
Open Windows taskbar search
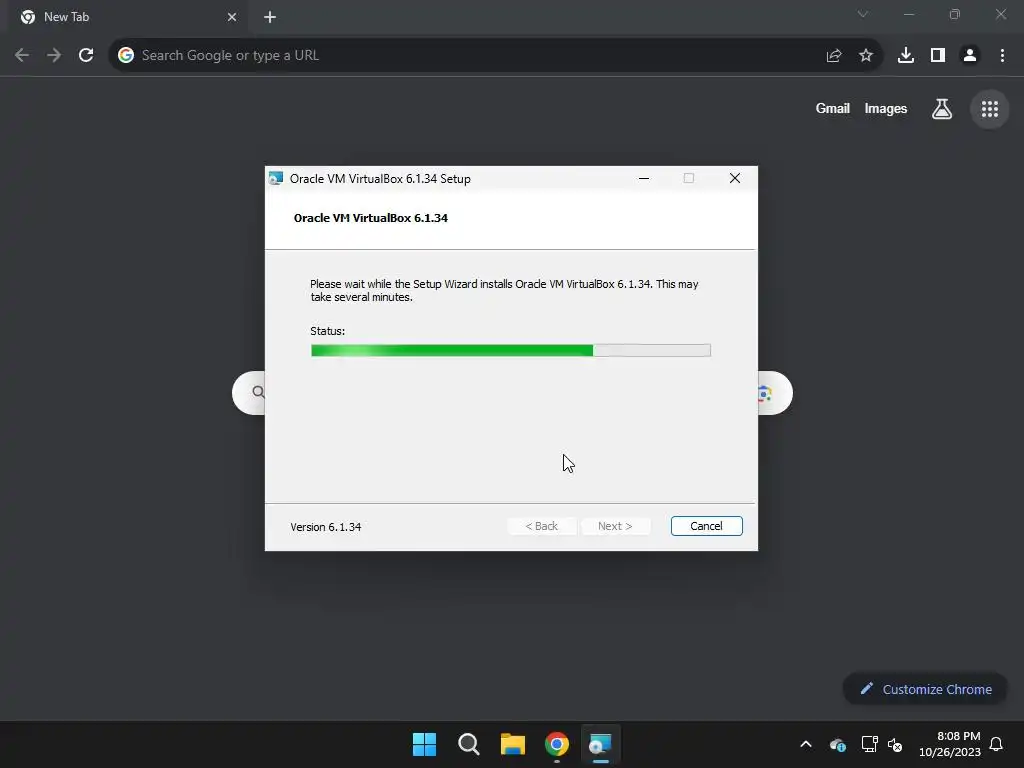468,744
